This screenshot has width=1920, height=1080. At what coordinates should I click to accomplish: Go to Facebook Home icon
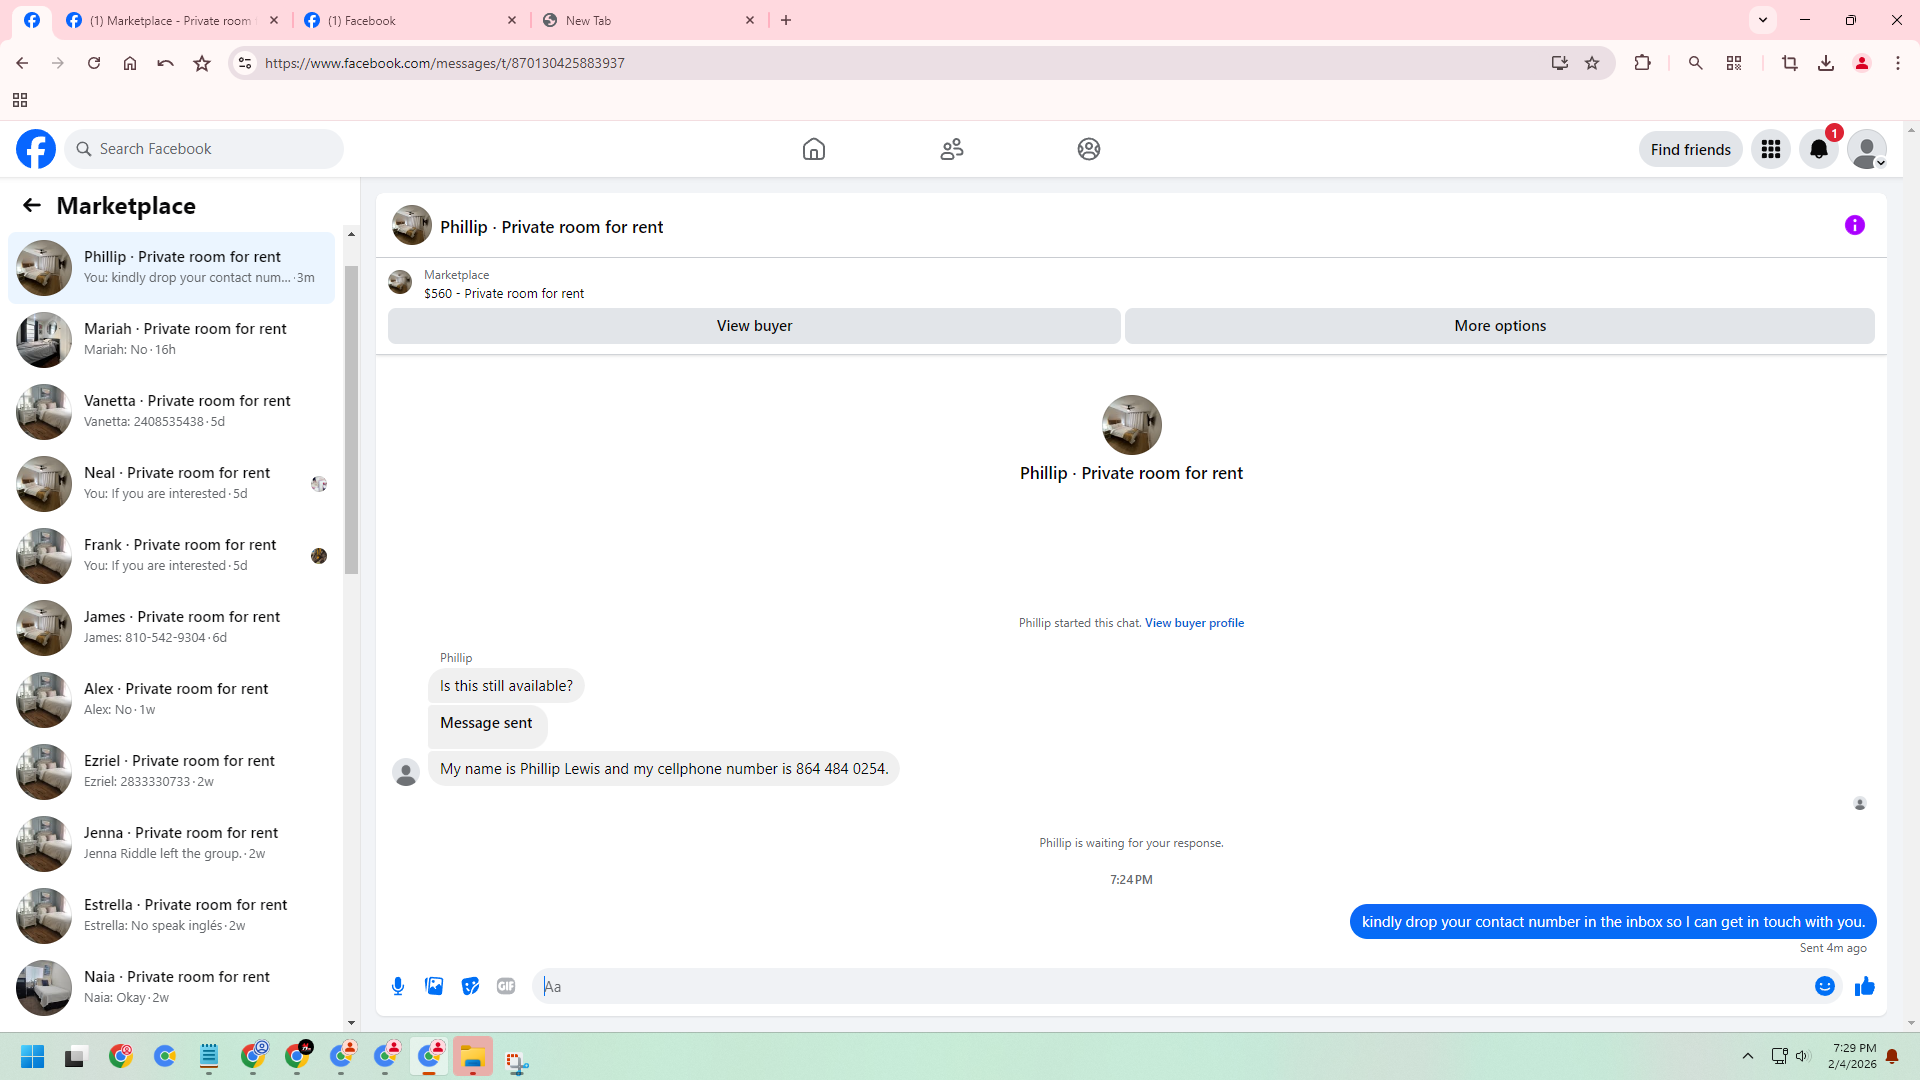click(813, 149)
